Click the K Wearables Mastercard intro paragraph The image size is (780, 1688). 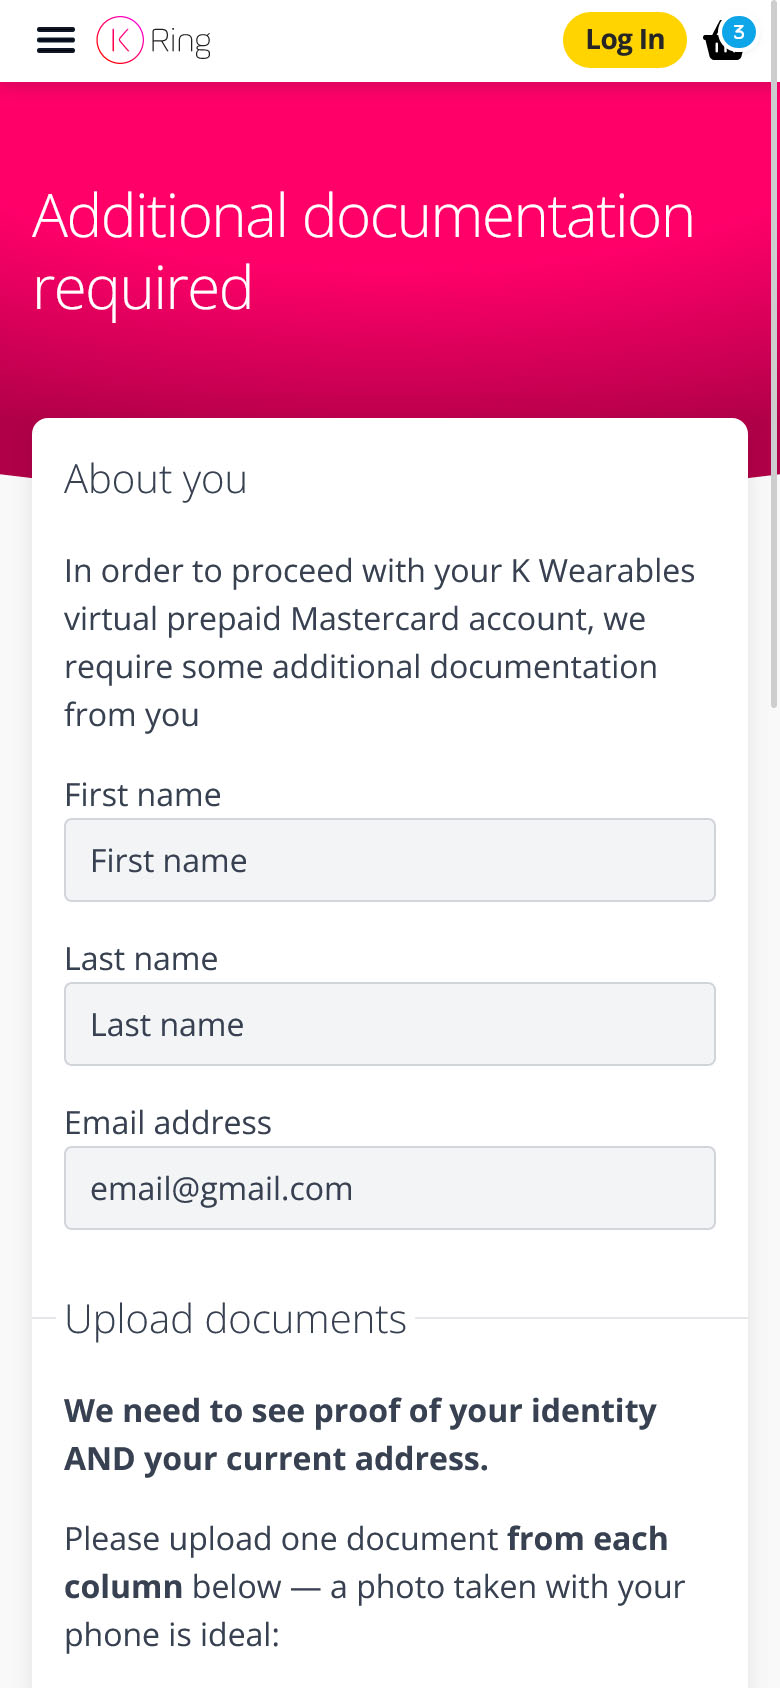click(380, 643)
